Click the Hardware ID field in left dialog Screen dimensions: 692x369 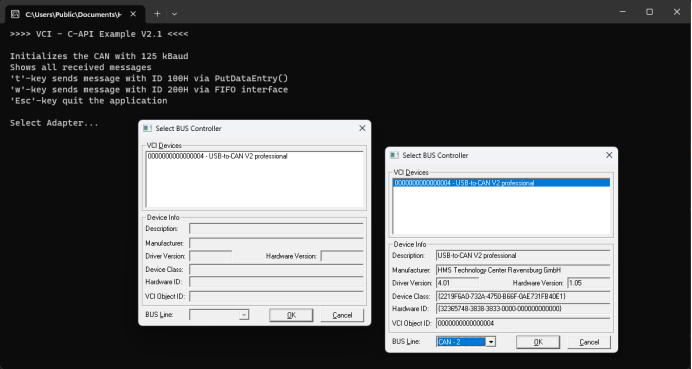pyautogui.click(x=276, y=282)
